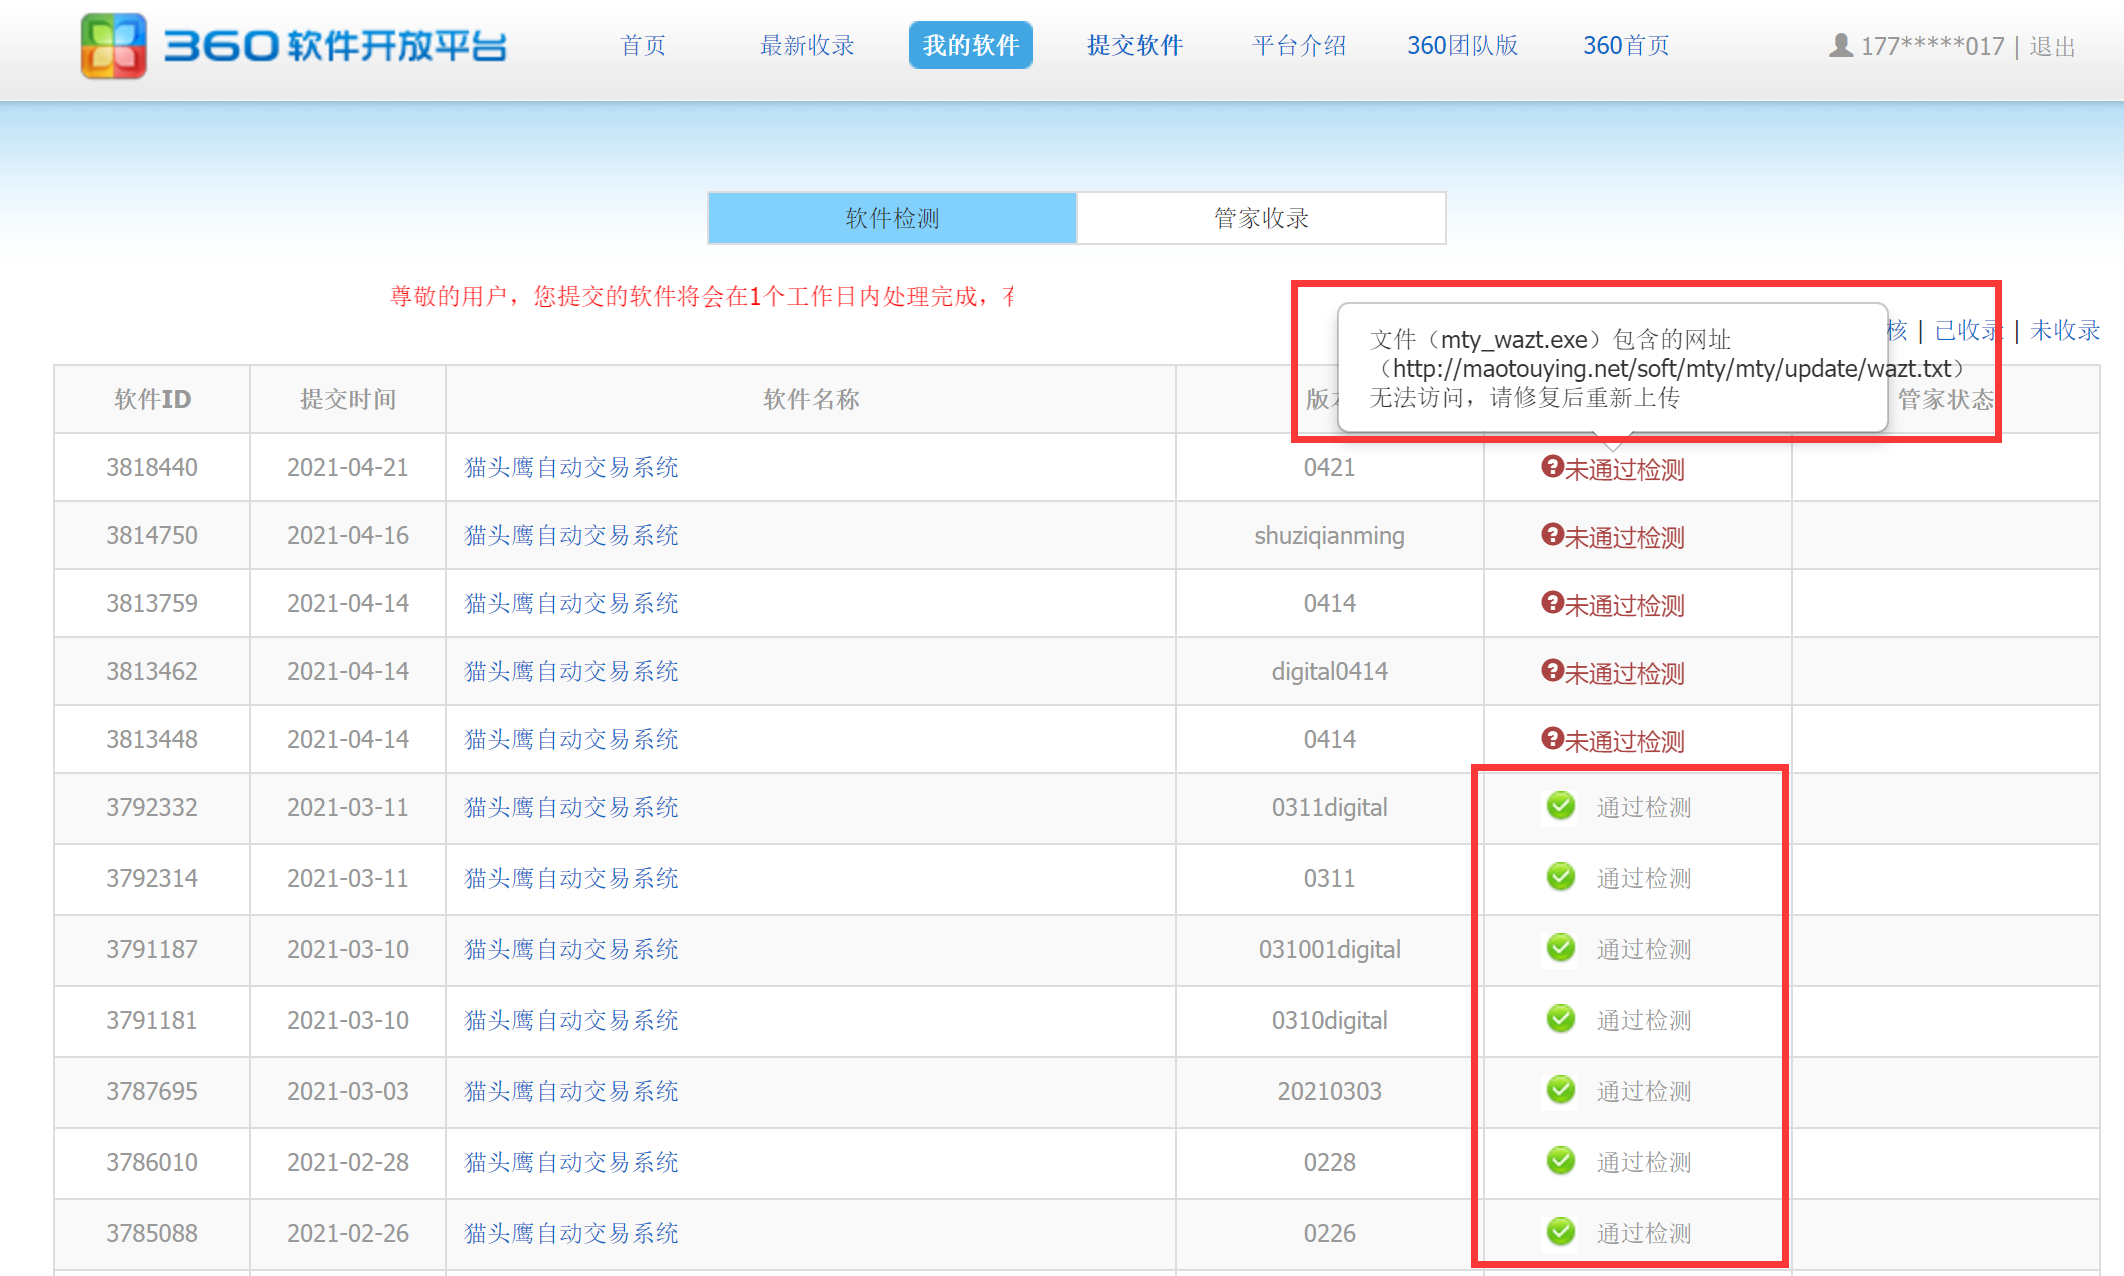Click green check icon for version 0228
Image resolution: width=2124 pixels, height=1276 pixels.
point(1560,1161)
